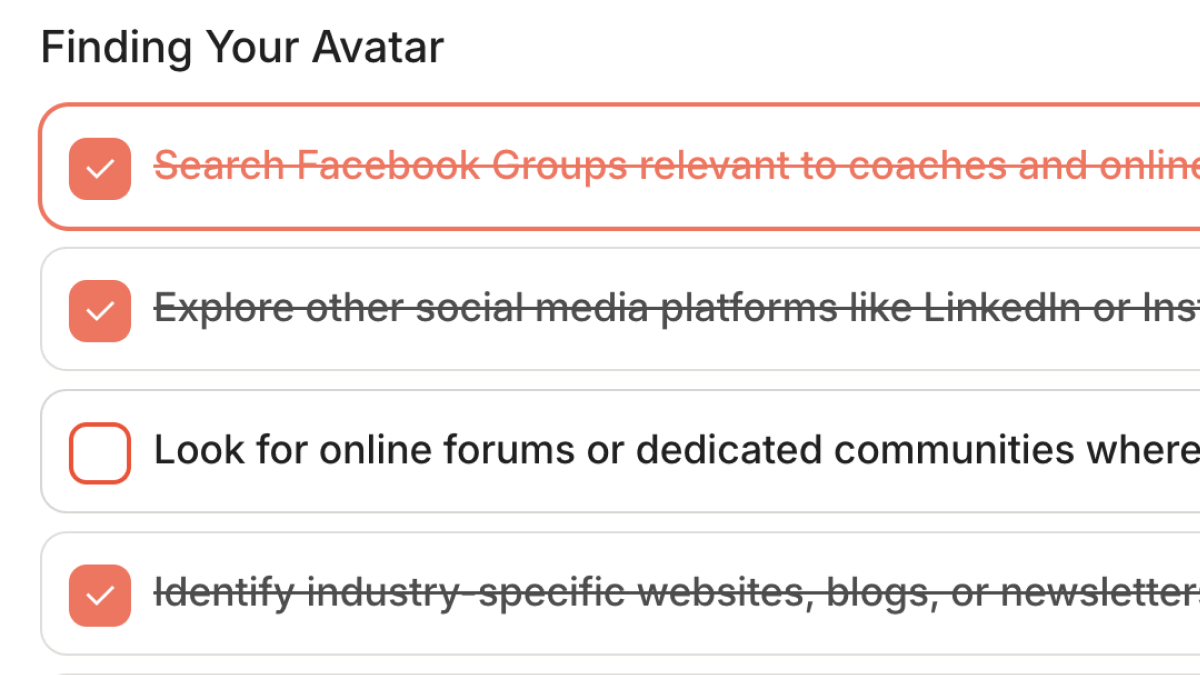Click the word "newsletters" in the fourth task
The width and height of the screenshot is (1200, 675).
(x=1100, y=594)
